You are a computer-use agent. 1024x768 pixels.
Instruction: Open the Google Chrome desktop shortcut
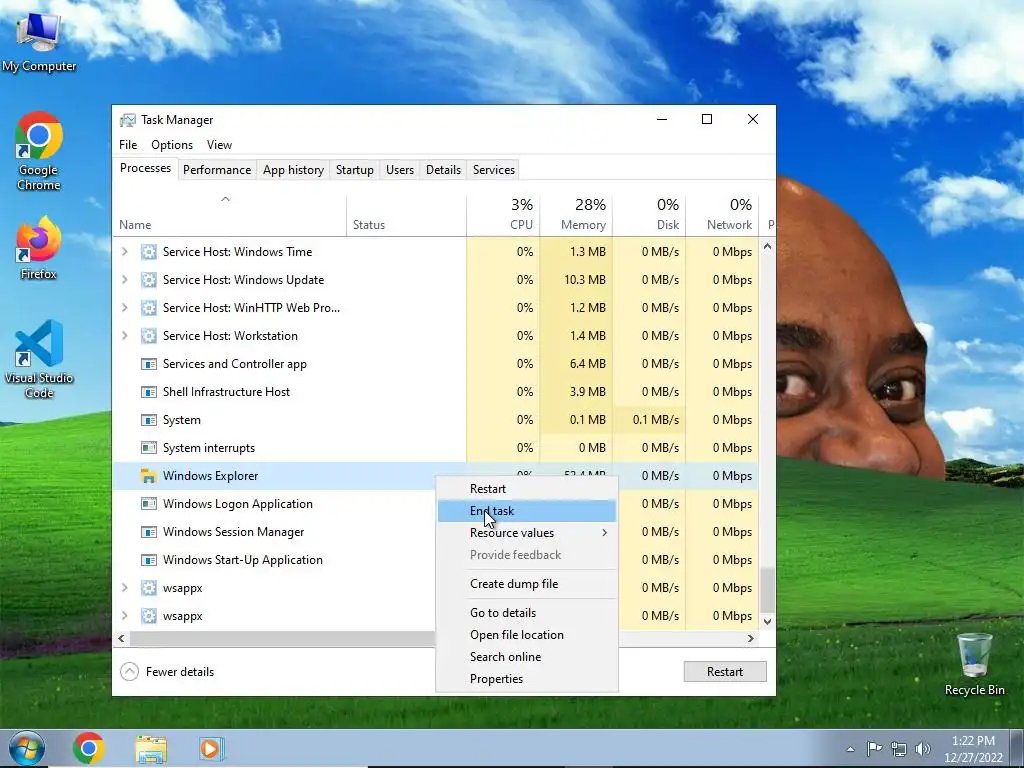tap(39, 150)
